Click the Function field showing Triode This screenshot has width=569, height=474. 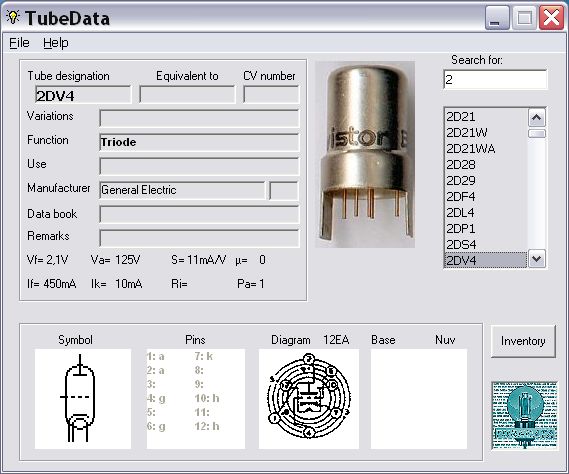tap(199, 142)
